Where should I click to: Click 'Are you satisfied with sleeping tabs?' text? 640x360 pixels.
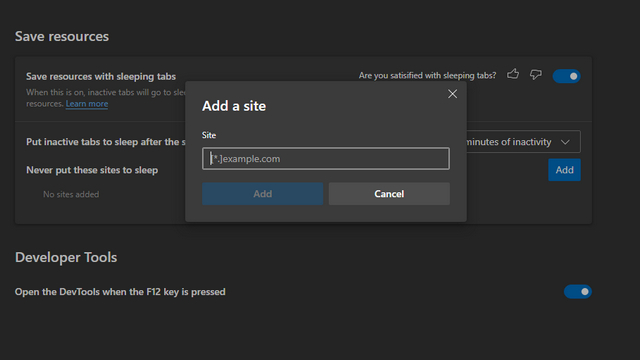coord(427,76)
